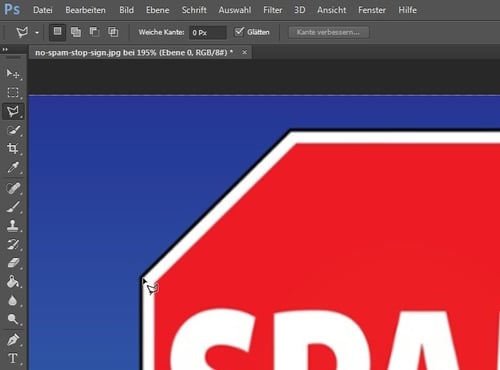
Task: Open the Ebene menu
Action: [x=157, y=10]
